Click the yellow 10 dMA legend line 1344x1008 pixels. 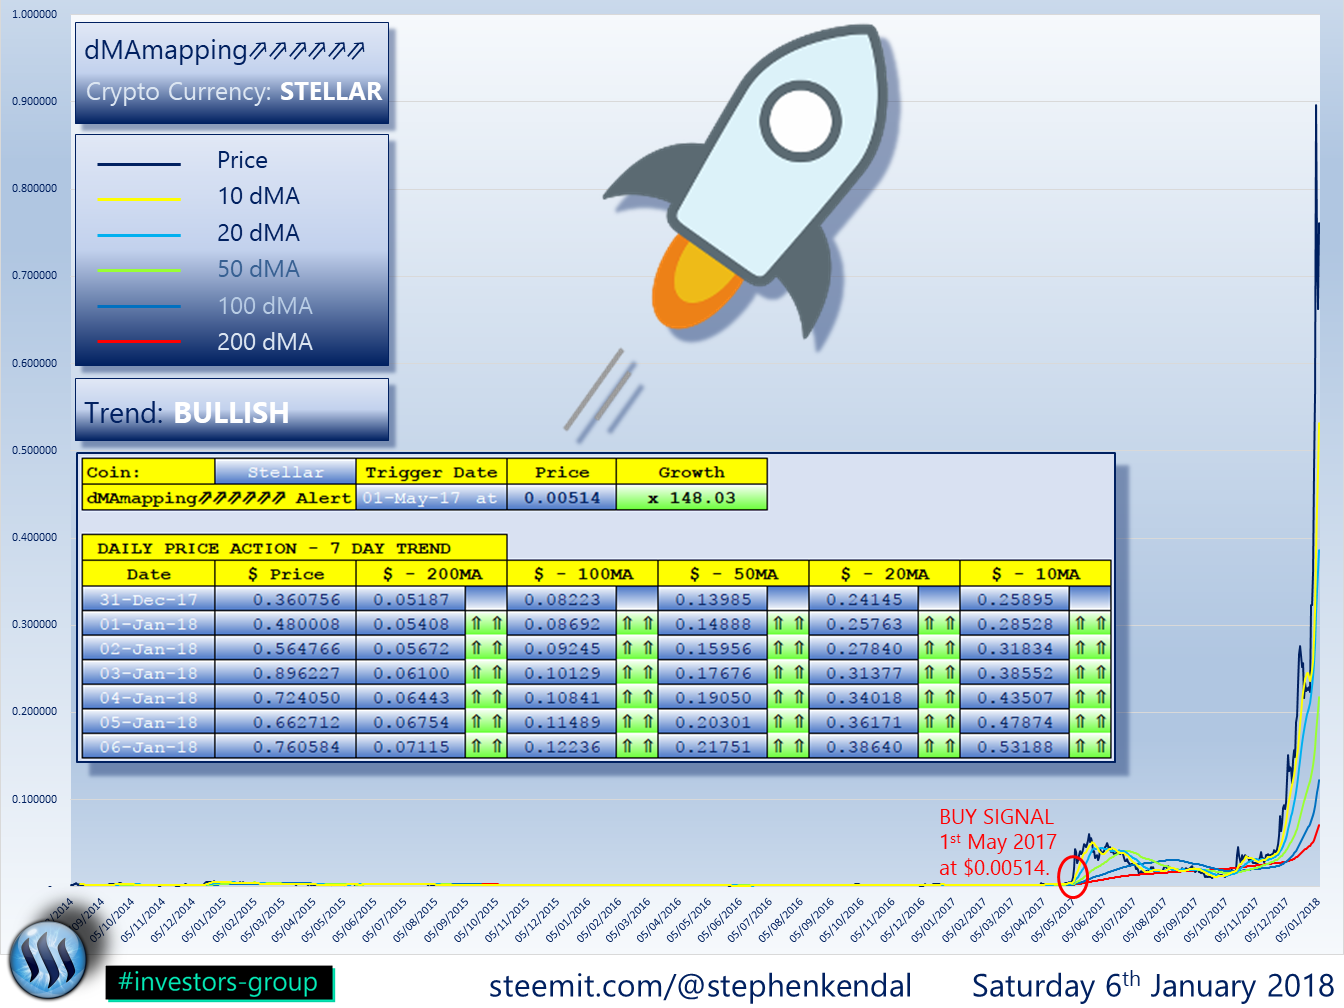(139, 199)
